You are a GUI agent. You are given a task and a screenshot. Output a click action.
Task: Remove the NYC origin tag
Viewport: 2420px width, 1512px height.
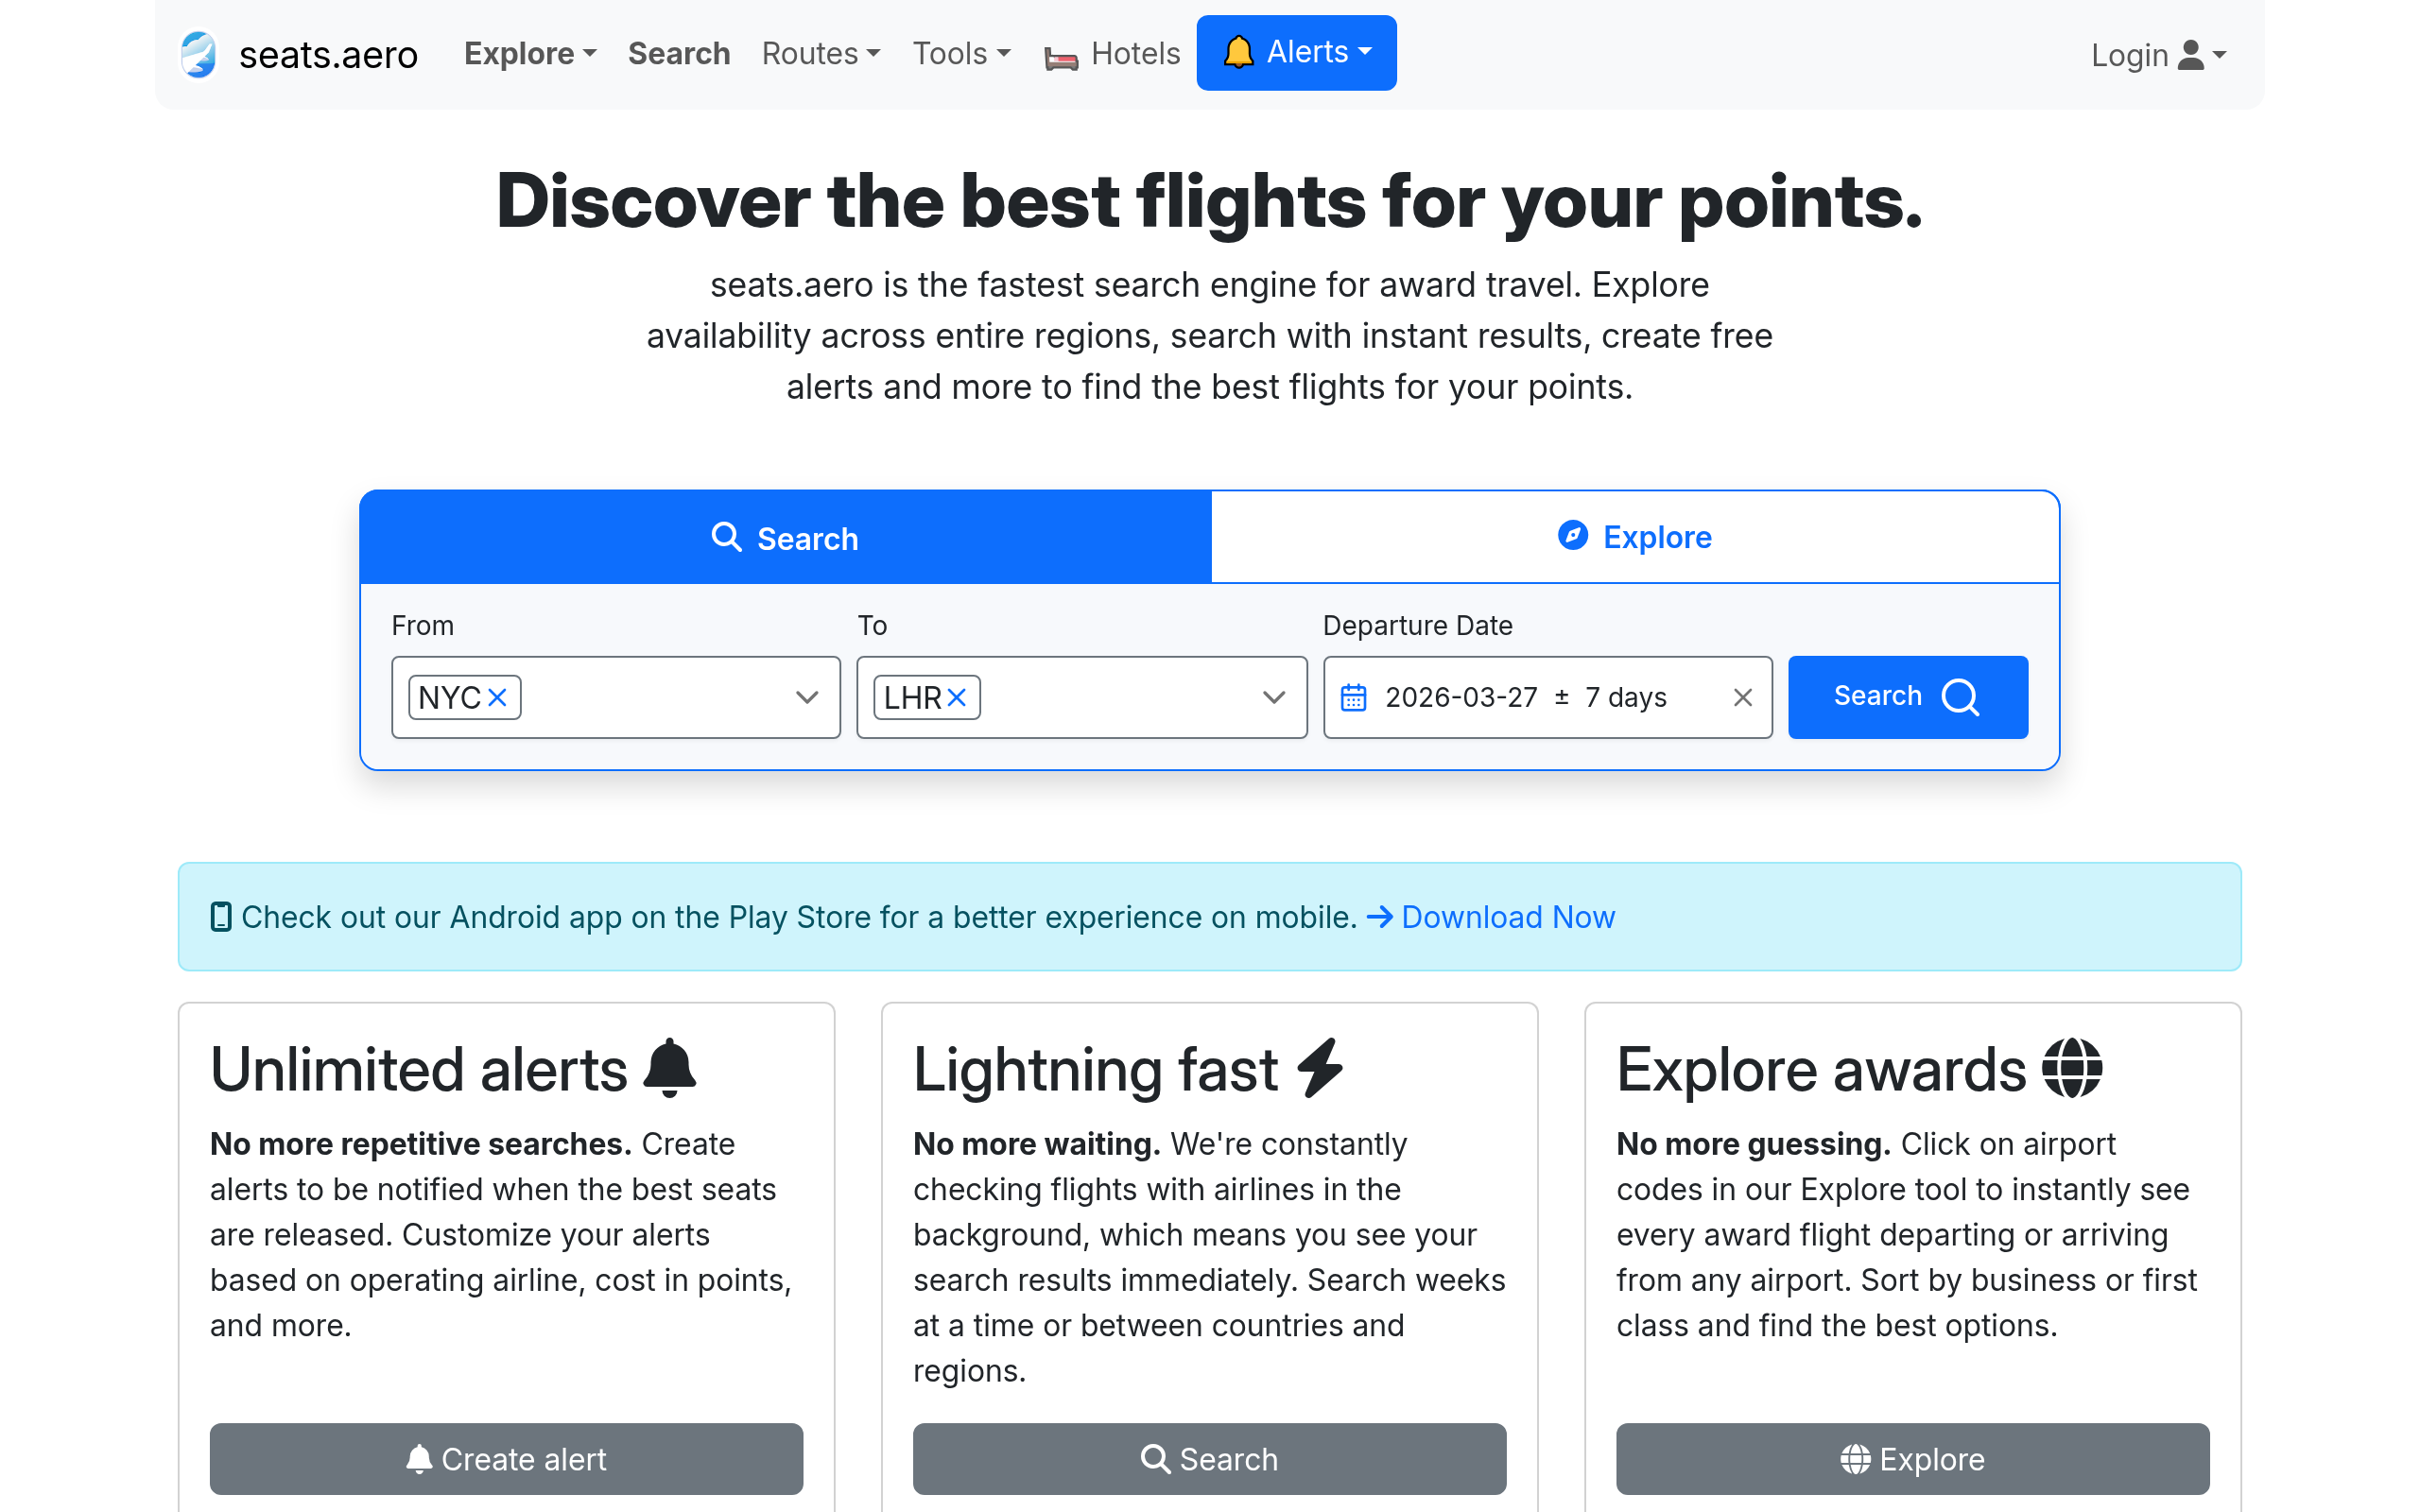click(x=497, y=697)
